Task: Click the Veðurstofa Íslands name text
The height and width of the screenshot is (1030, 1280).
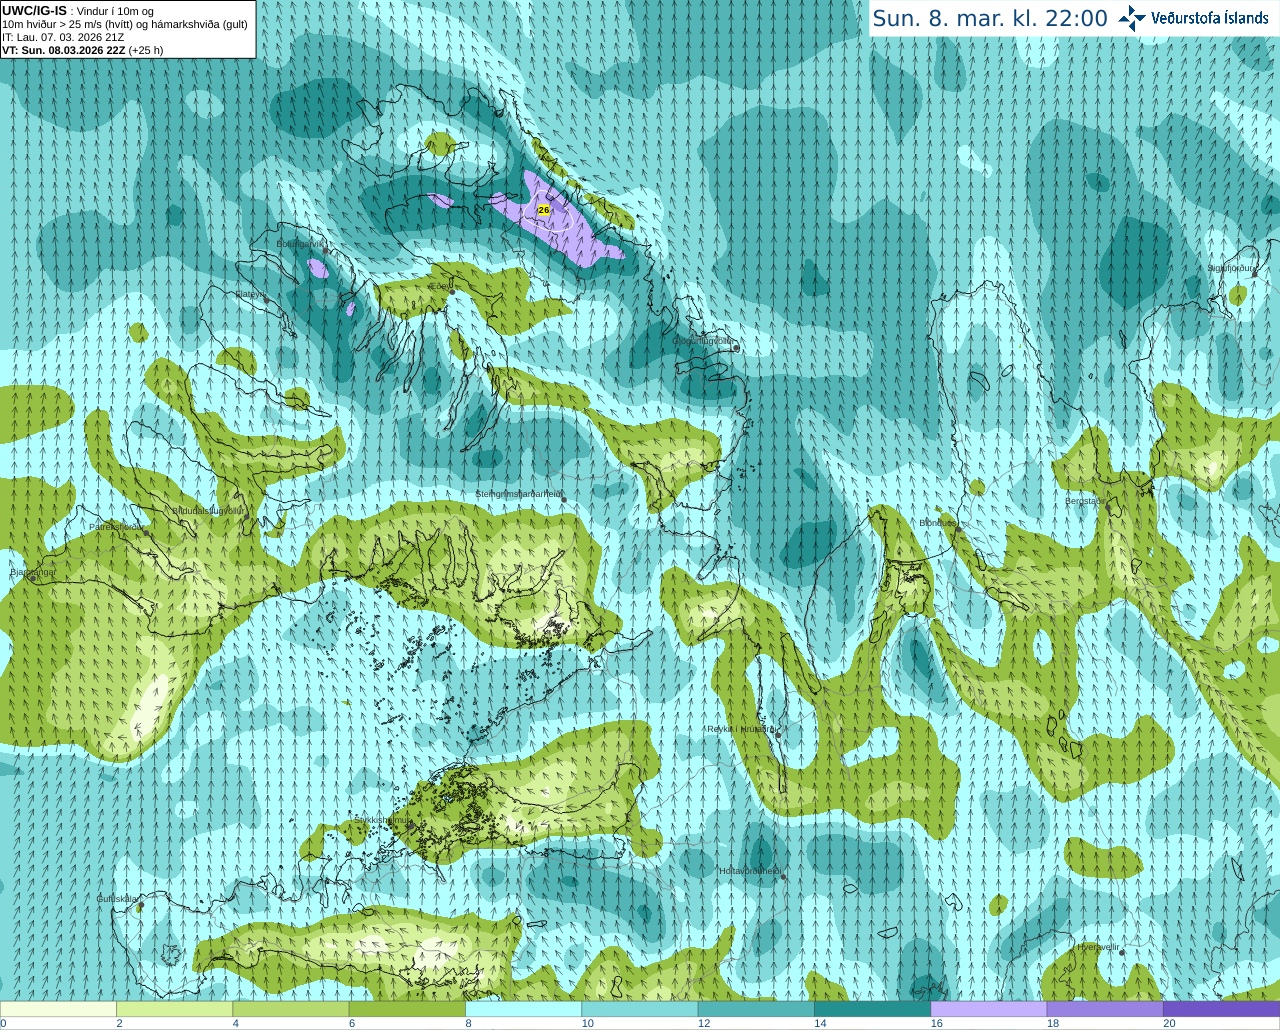Action: coord(1210,18)
